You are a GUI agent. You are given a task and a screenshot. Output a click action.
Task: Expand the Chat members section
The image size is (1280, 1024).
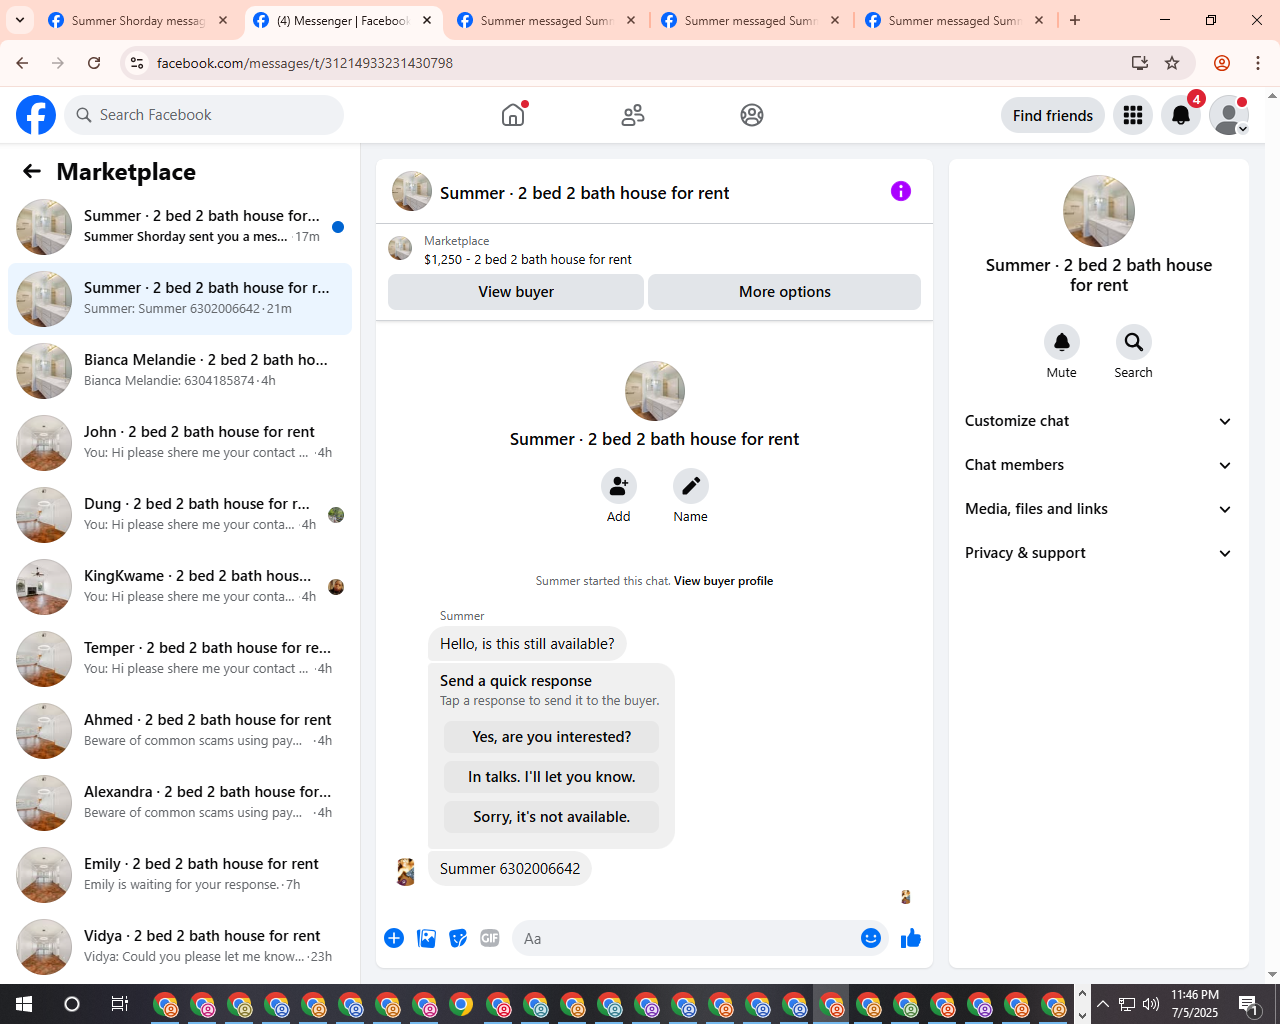pos(1098,465)
